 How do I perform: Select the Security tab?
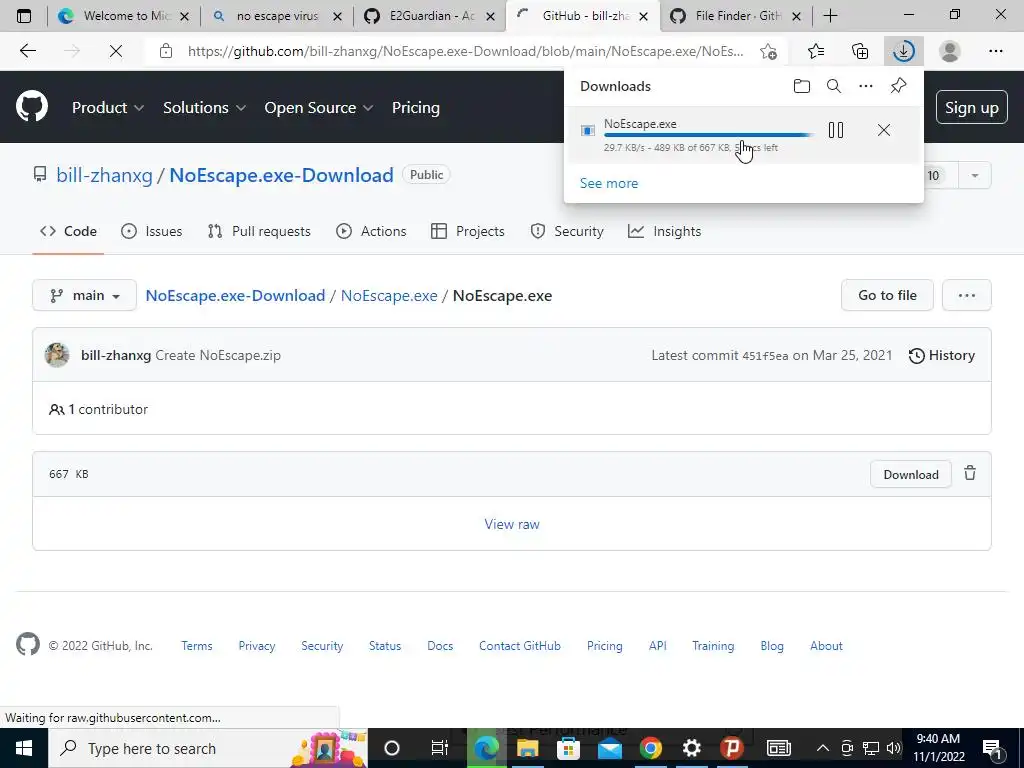[x=567, y=231]
